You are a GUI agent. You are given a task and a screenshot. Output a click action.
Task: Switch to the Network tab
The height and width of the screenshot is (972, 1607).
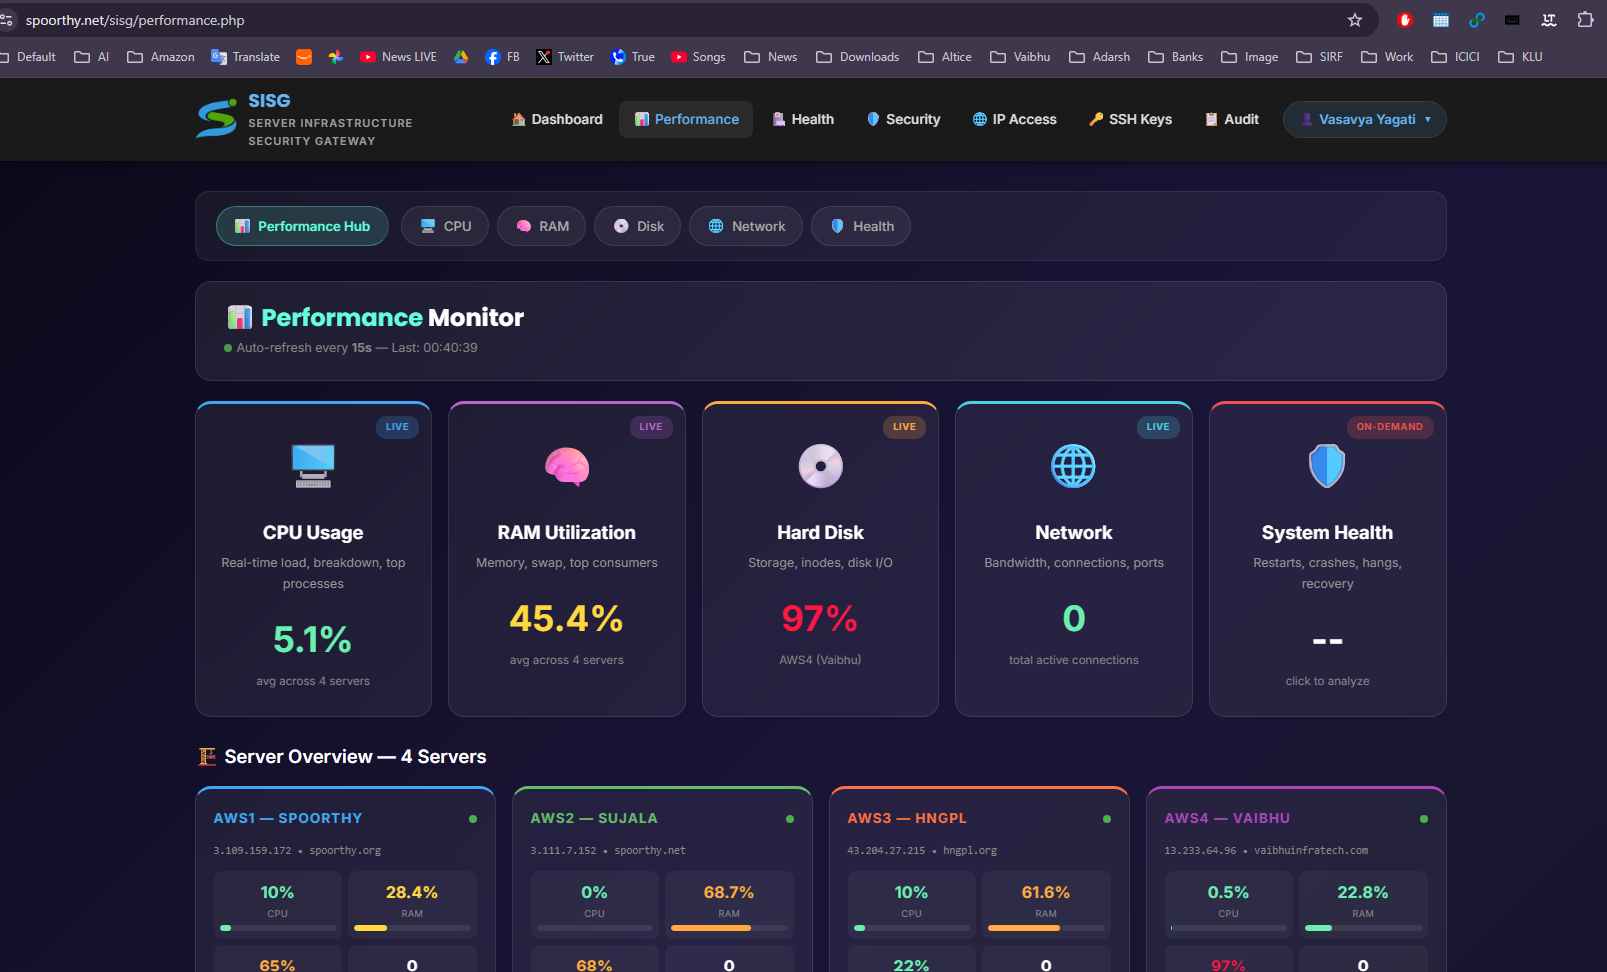click(x=746, y=226)
